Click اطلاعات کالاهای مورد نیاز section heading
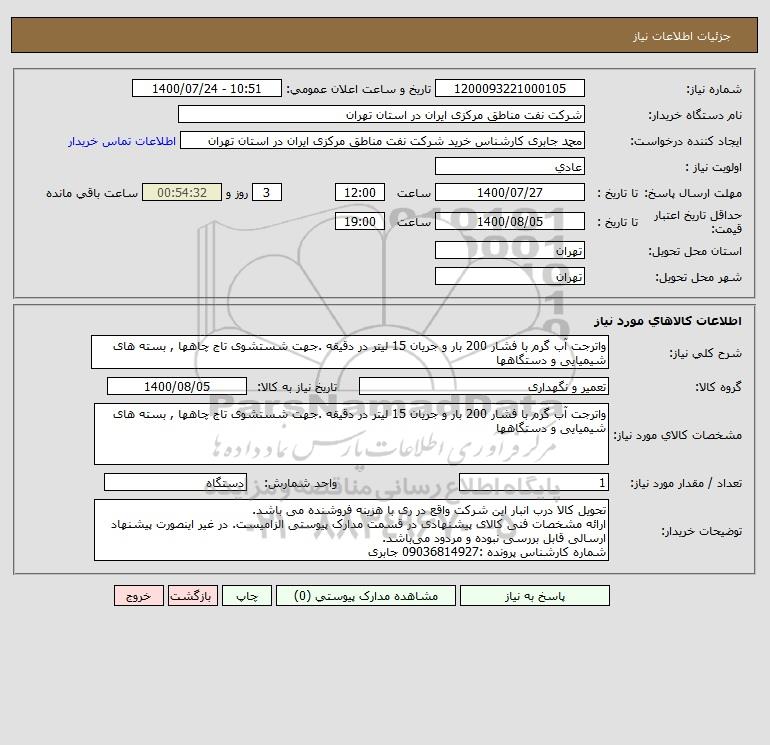The height and width of the screenshot is (745, 770). coord(668,321)
